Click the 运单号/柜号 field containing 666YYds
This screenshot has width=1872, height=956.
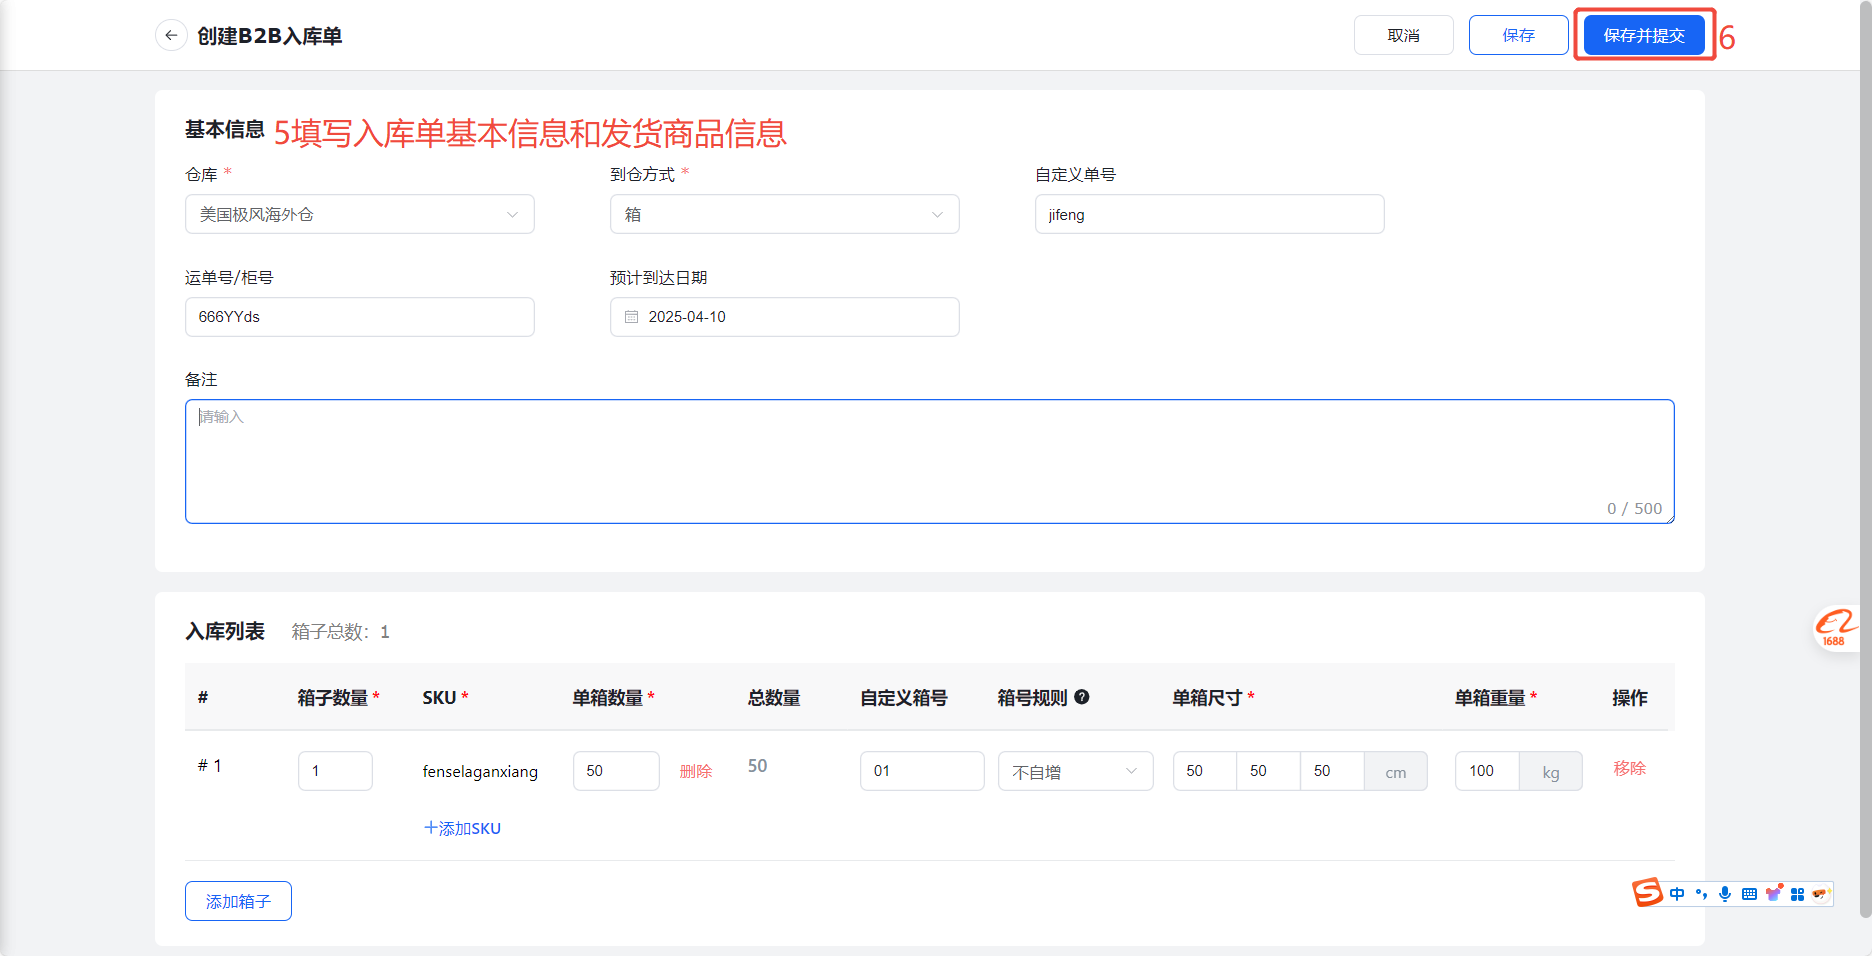tap(360, 317)
